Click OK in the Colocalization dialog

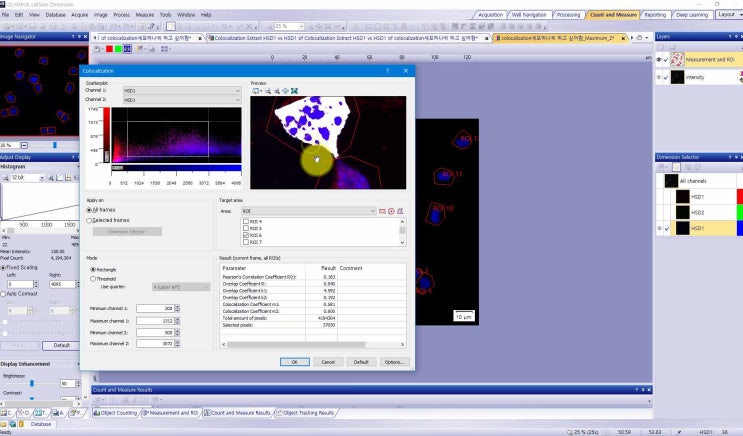(x=294, y=362)
